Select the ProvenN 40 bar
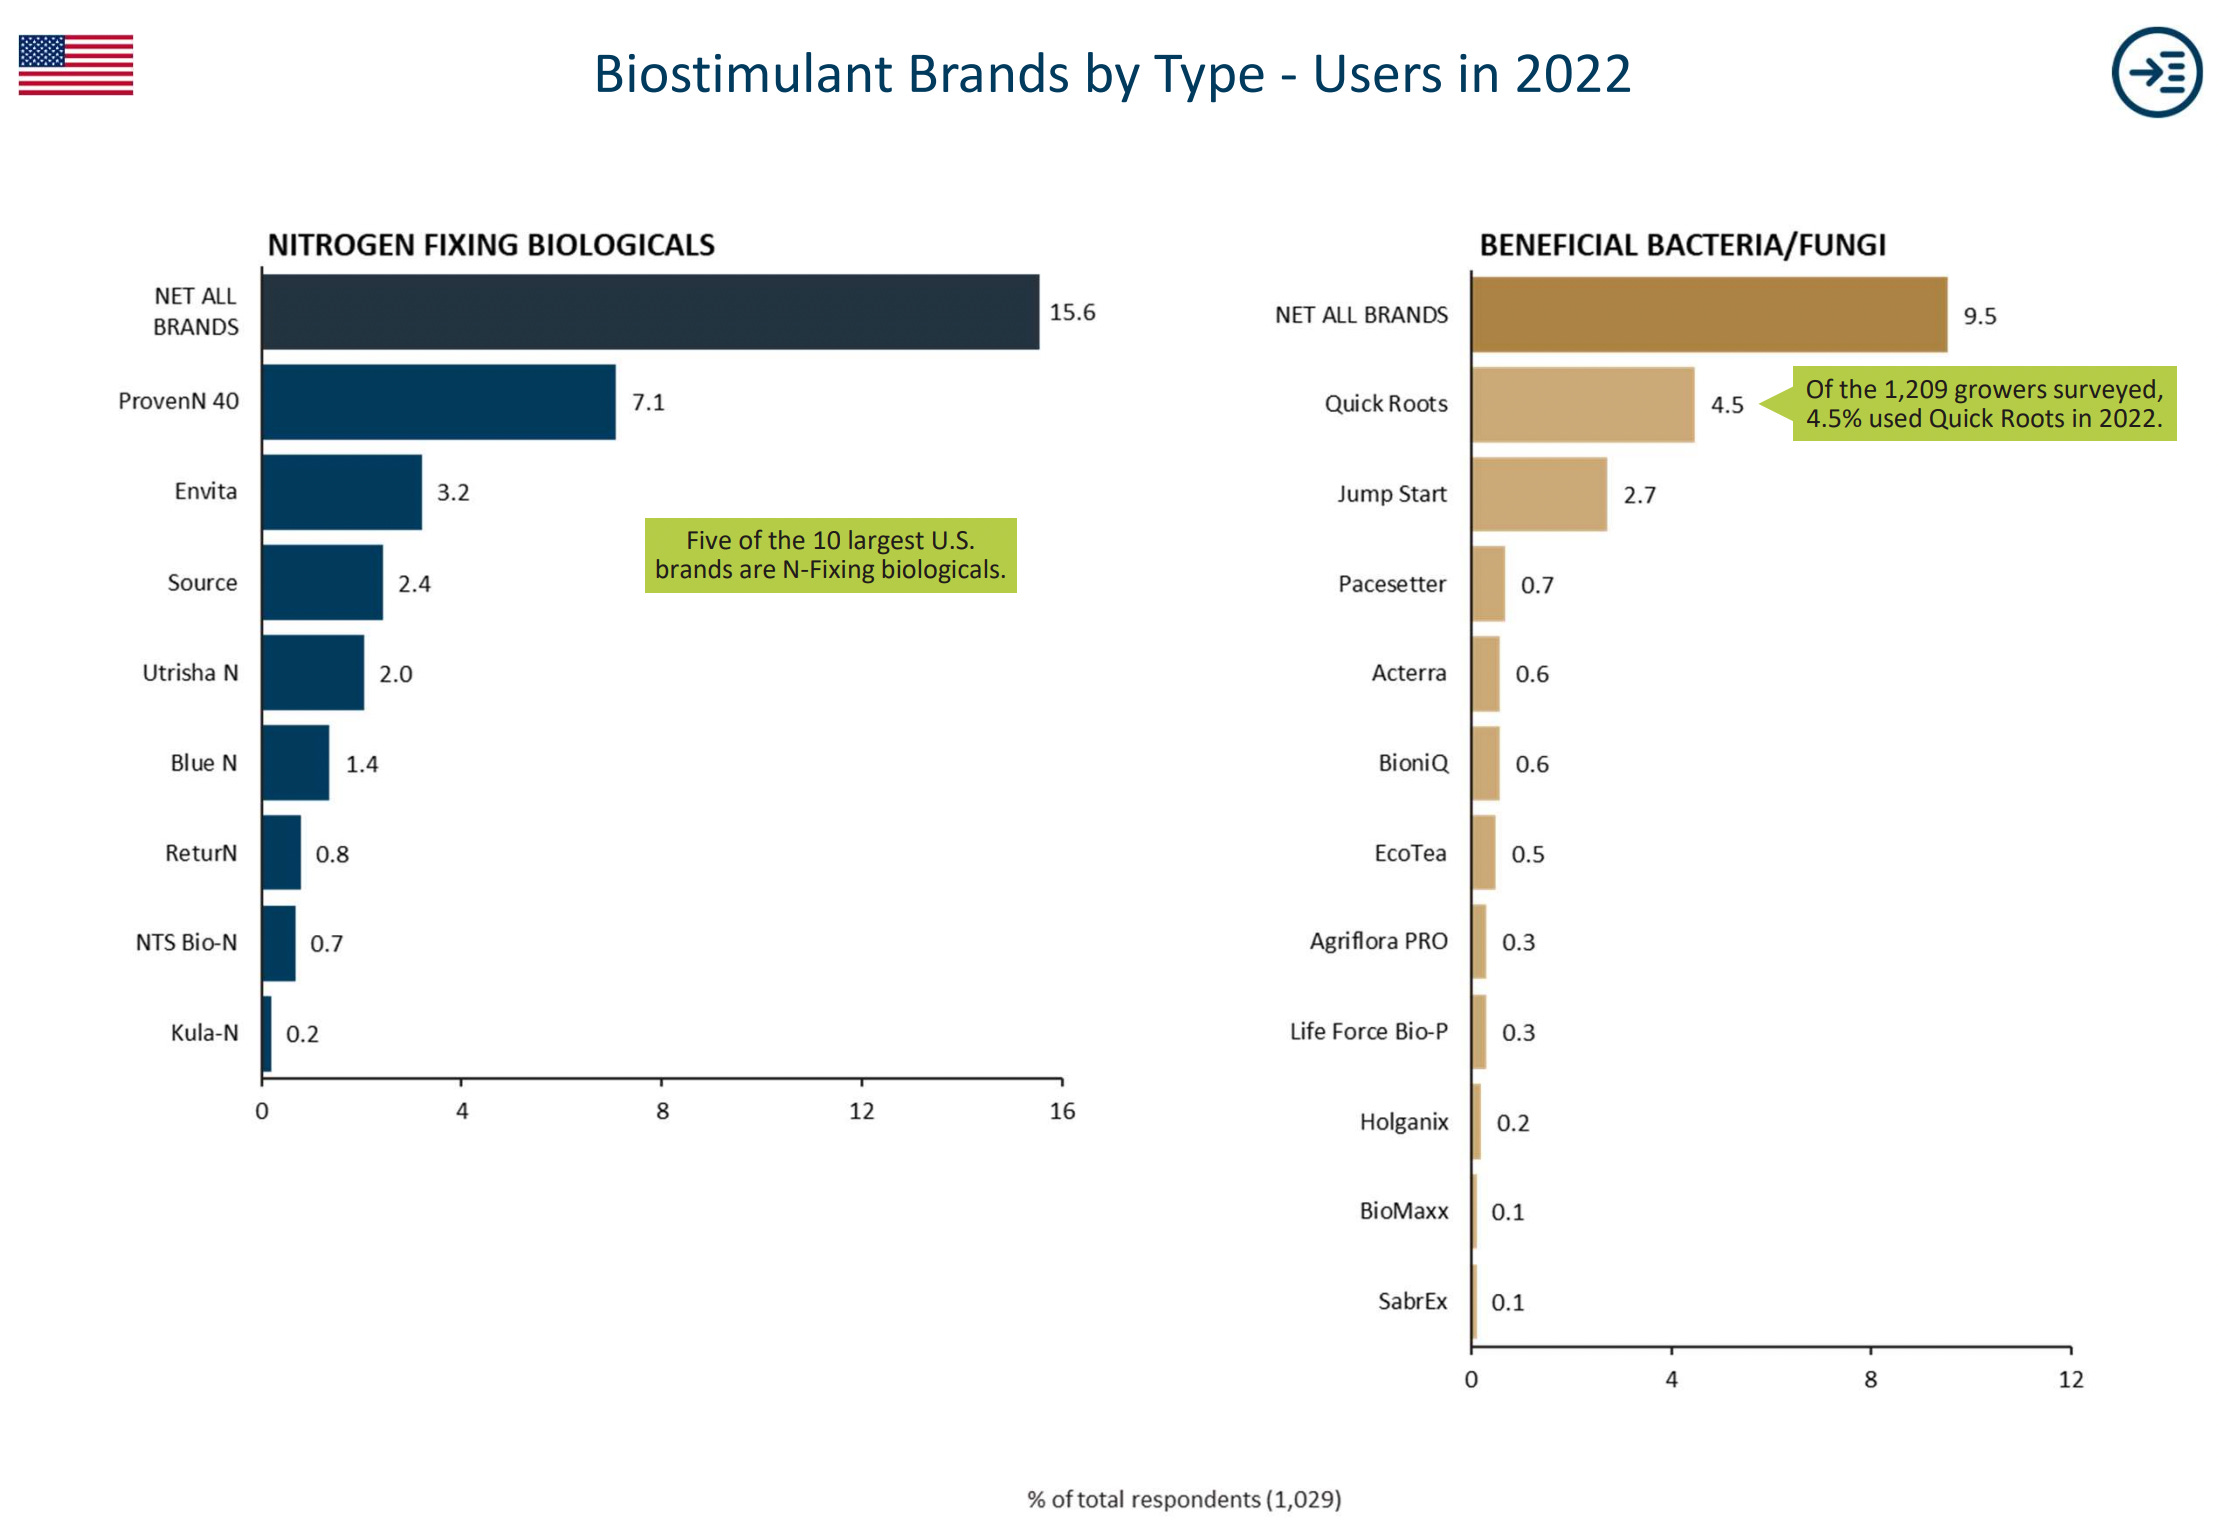 [440, 402]
